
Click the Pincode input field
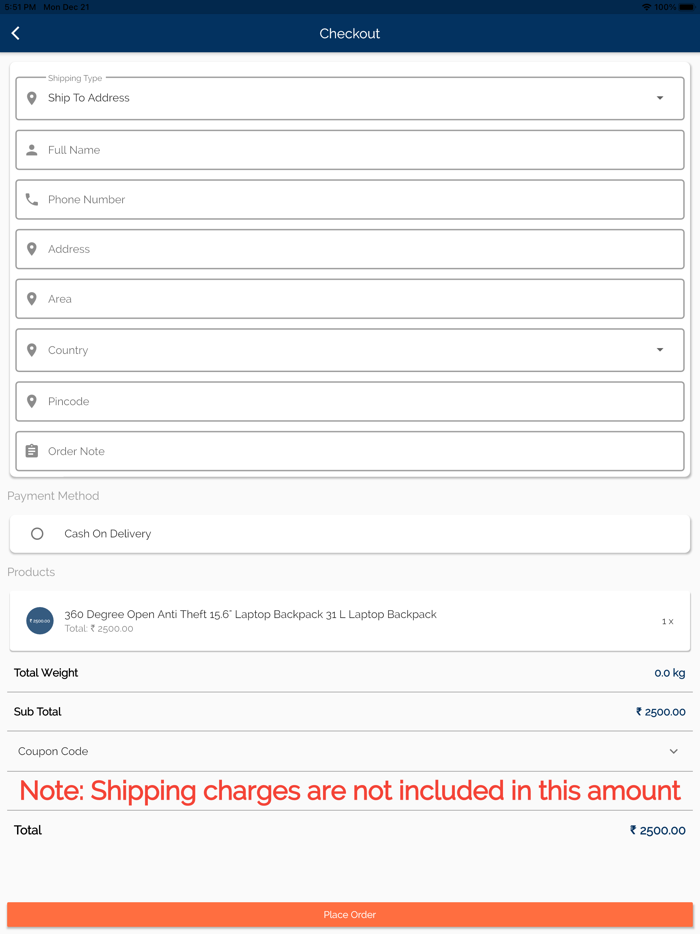point(360,401)
